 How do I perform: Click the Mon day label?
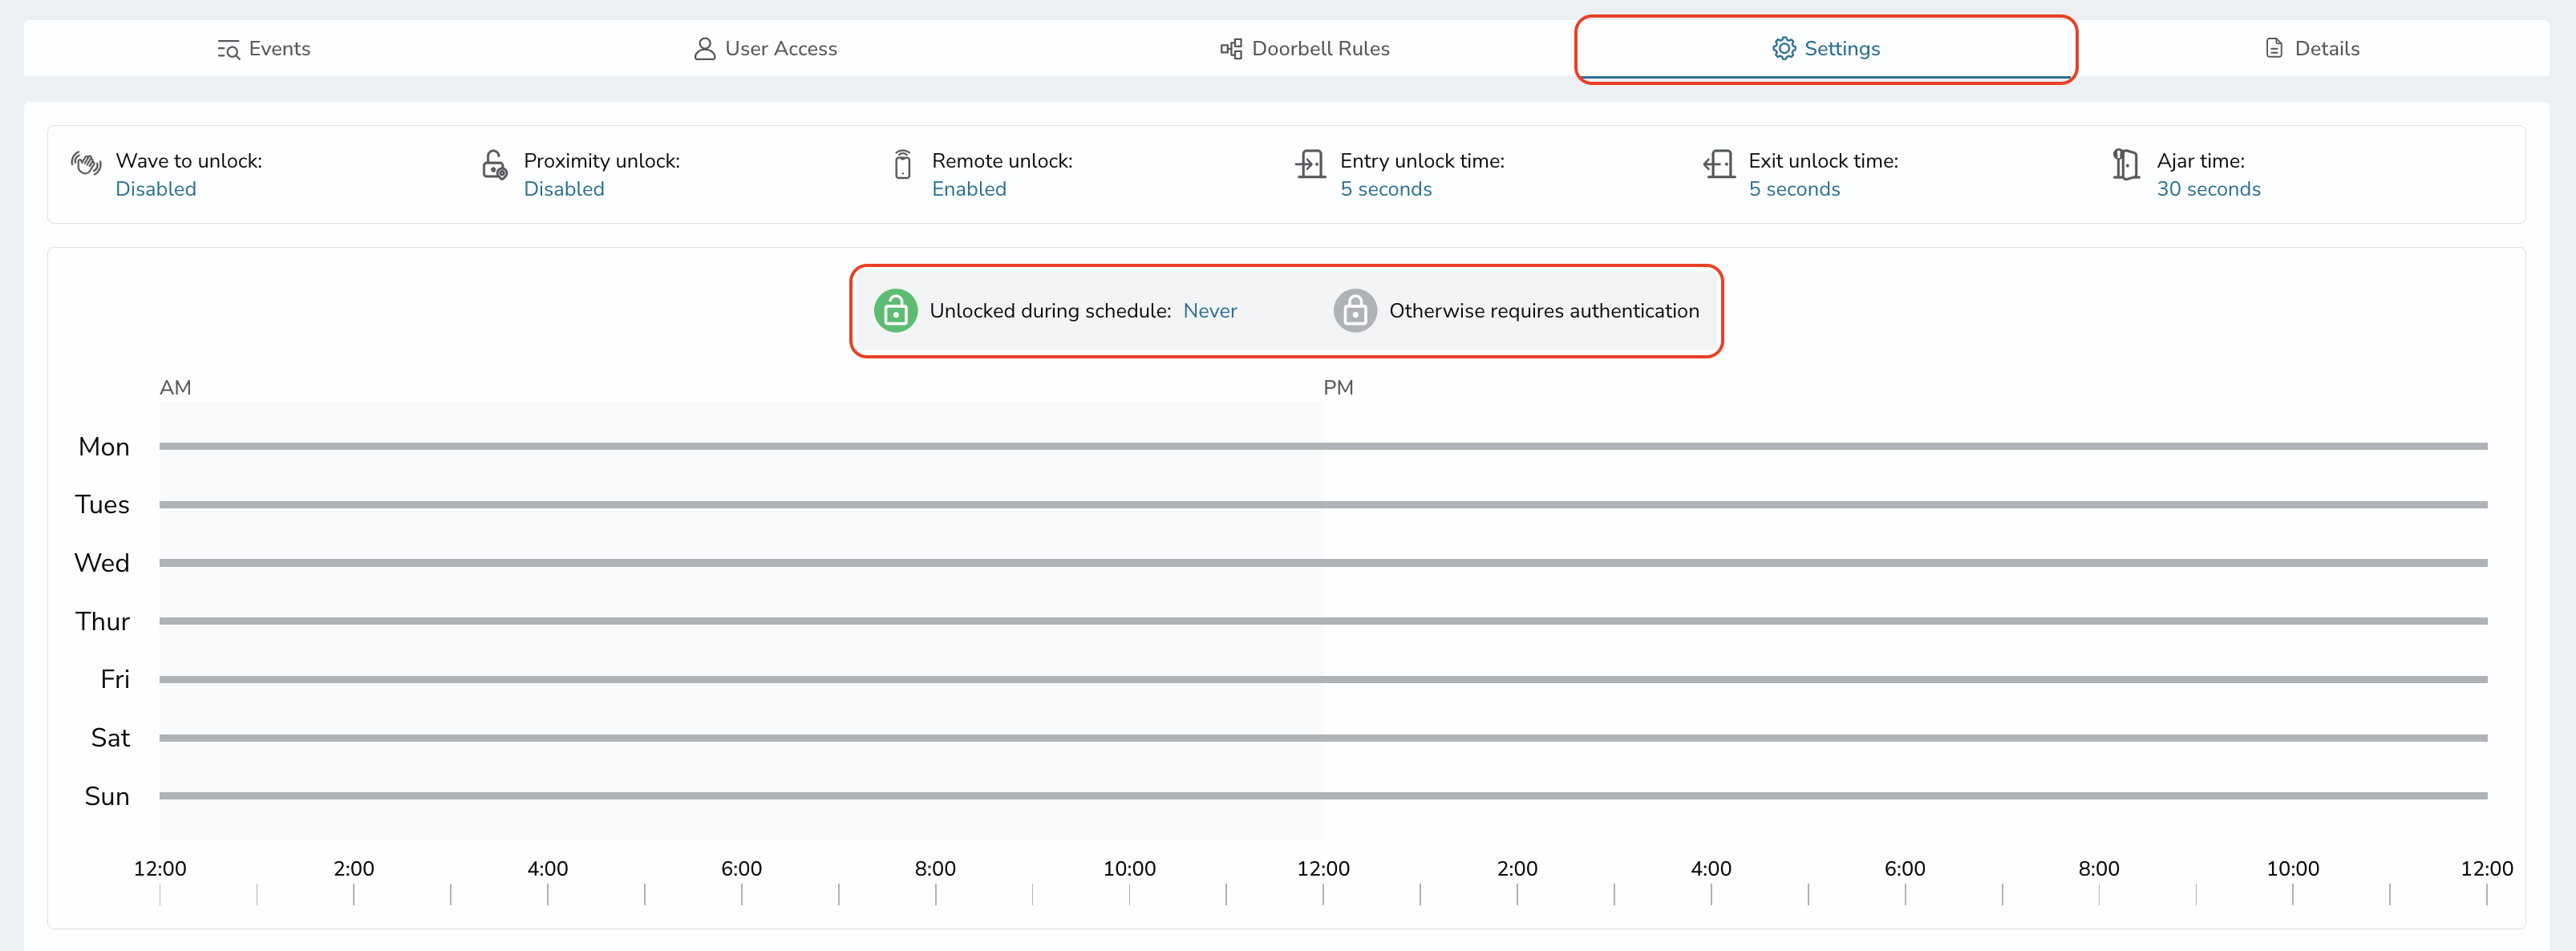[x=104, y=447]
